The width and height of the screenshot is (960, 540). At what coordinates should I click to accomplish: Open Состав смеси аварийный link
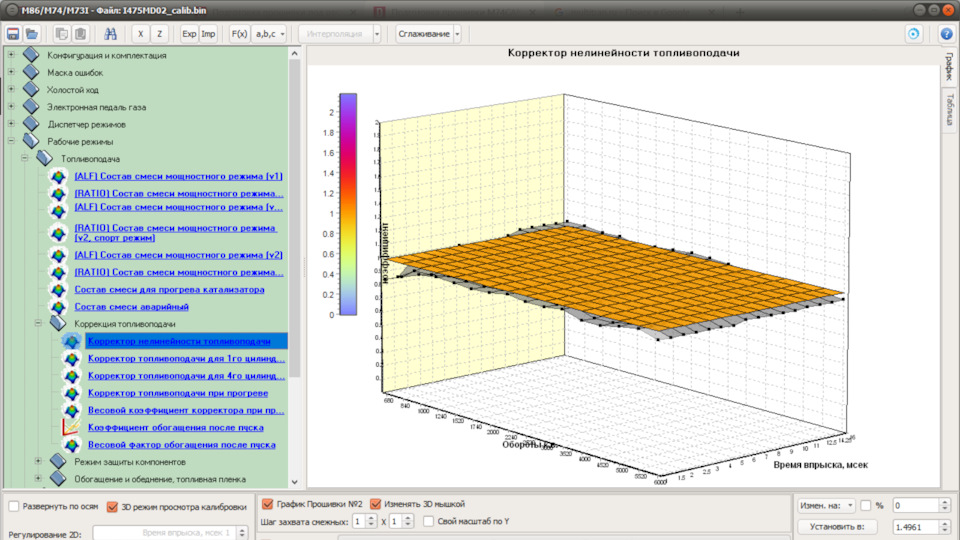[131, 307]
